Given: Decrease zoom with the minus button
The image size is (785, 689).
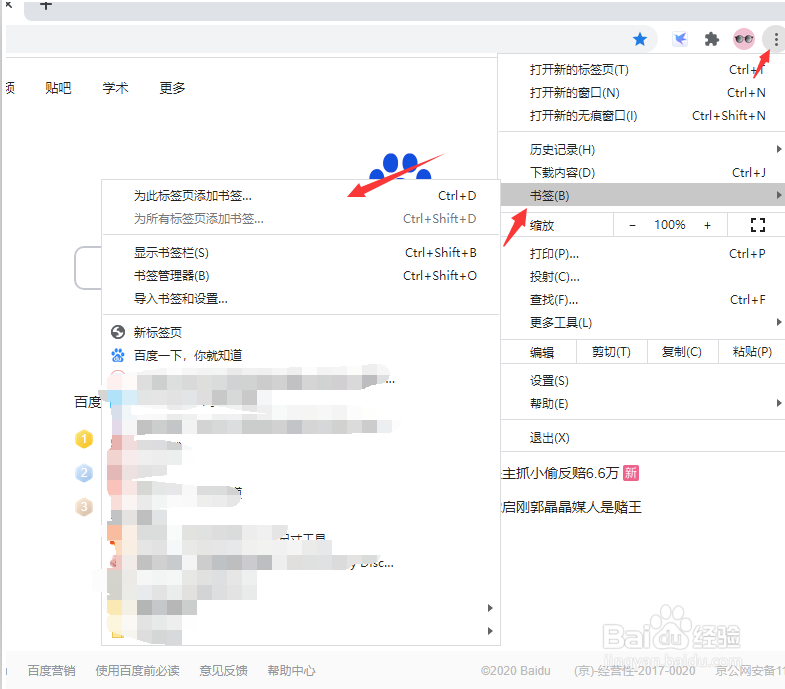Looking at the screenshot, I should 632,225.
